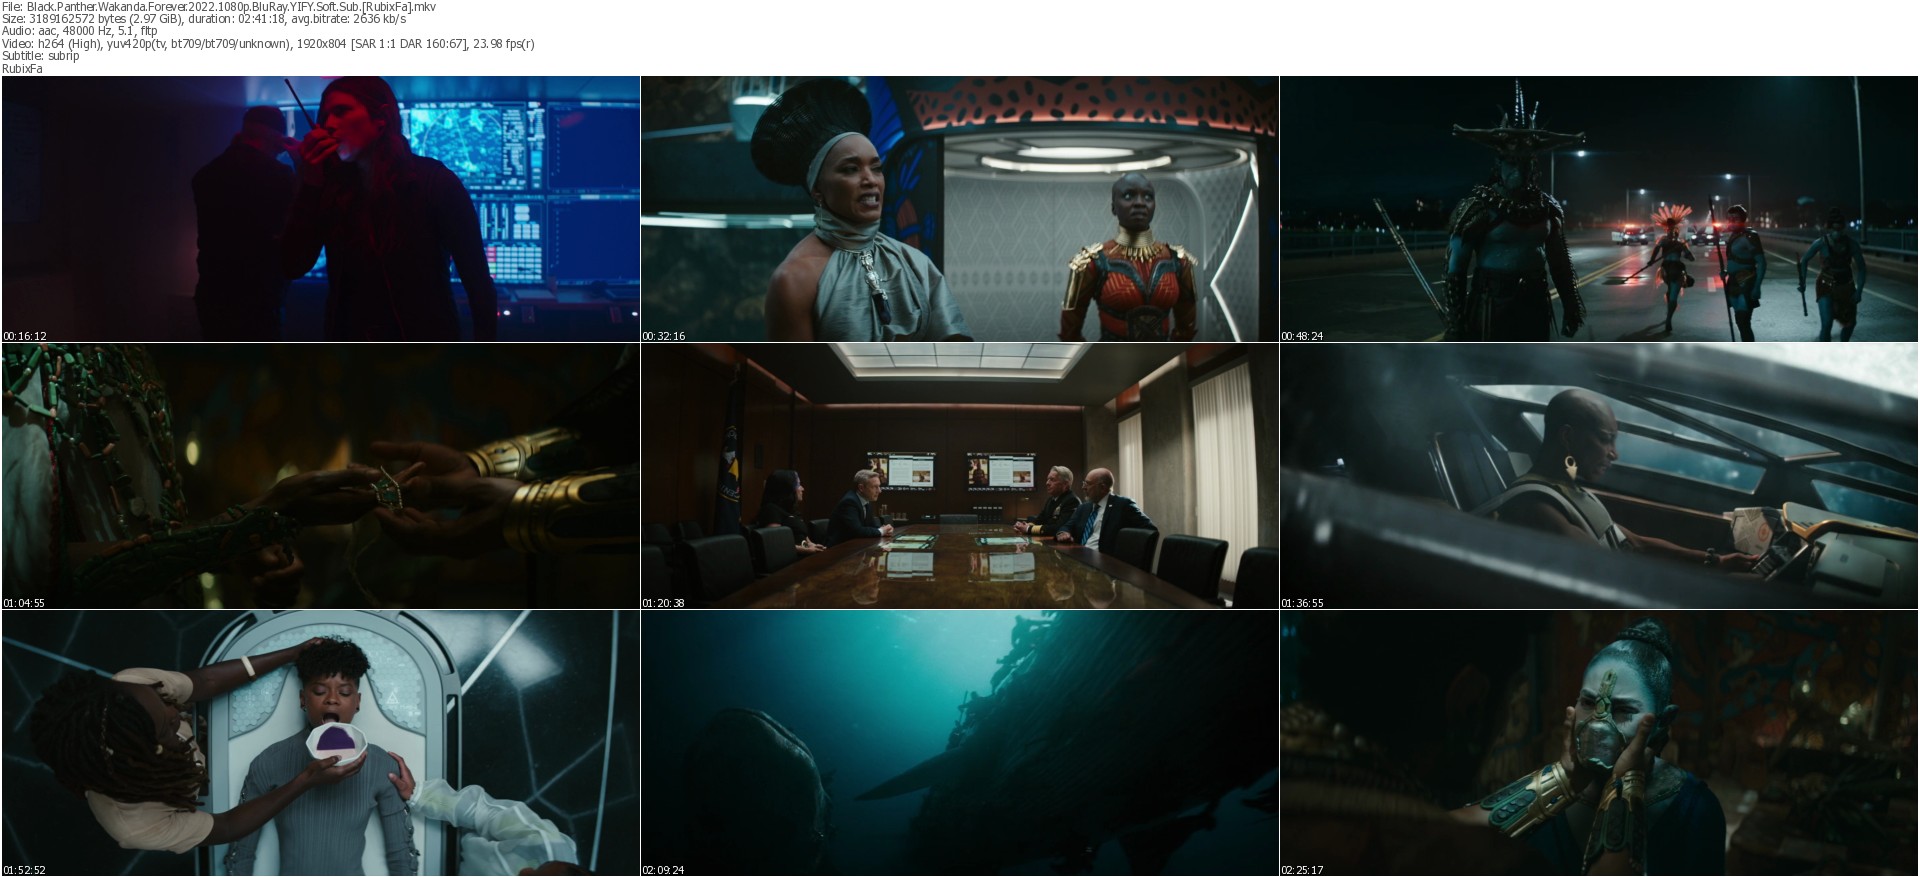Image resolution: width=1920 pixels, height=877 pixels.
Task: Click the masked woman frame at 02:25:17
Action: tap(1599, 743)
